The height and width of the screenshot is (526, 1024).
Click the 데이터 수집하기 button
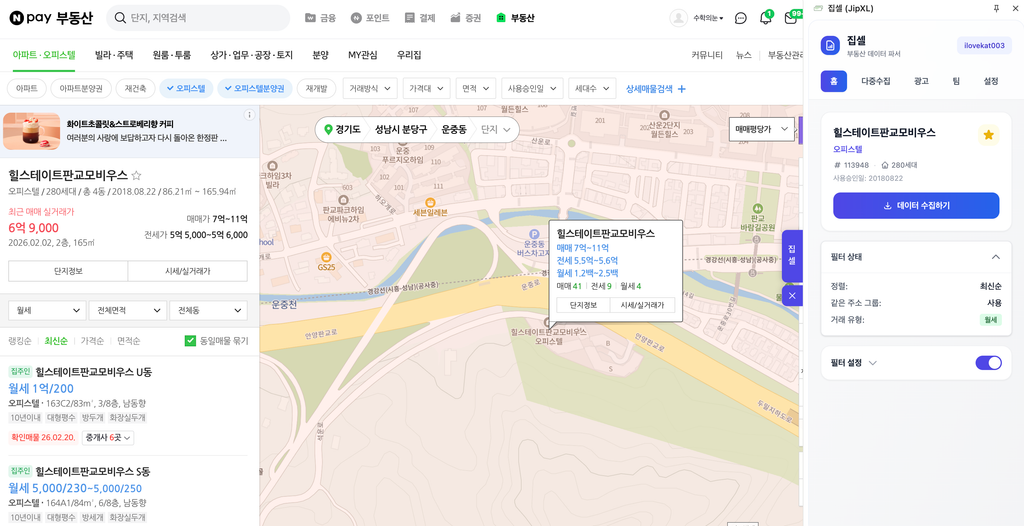(916, 205)
